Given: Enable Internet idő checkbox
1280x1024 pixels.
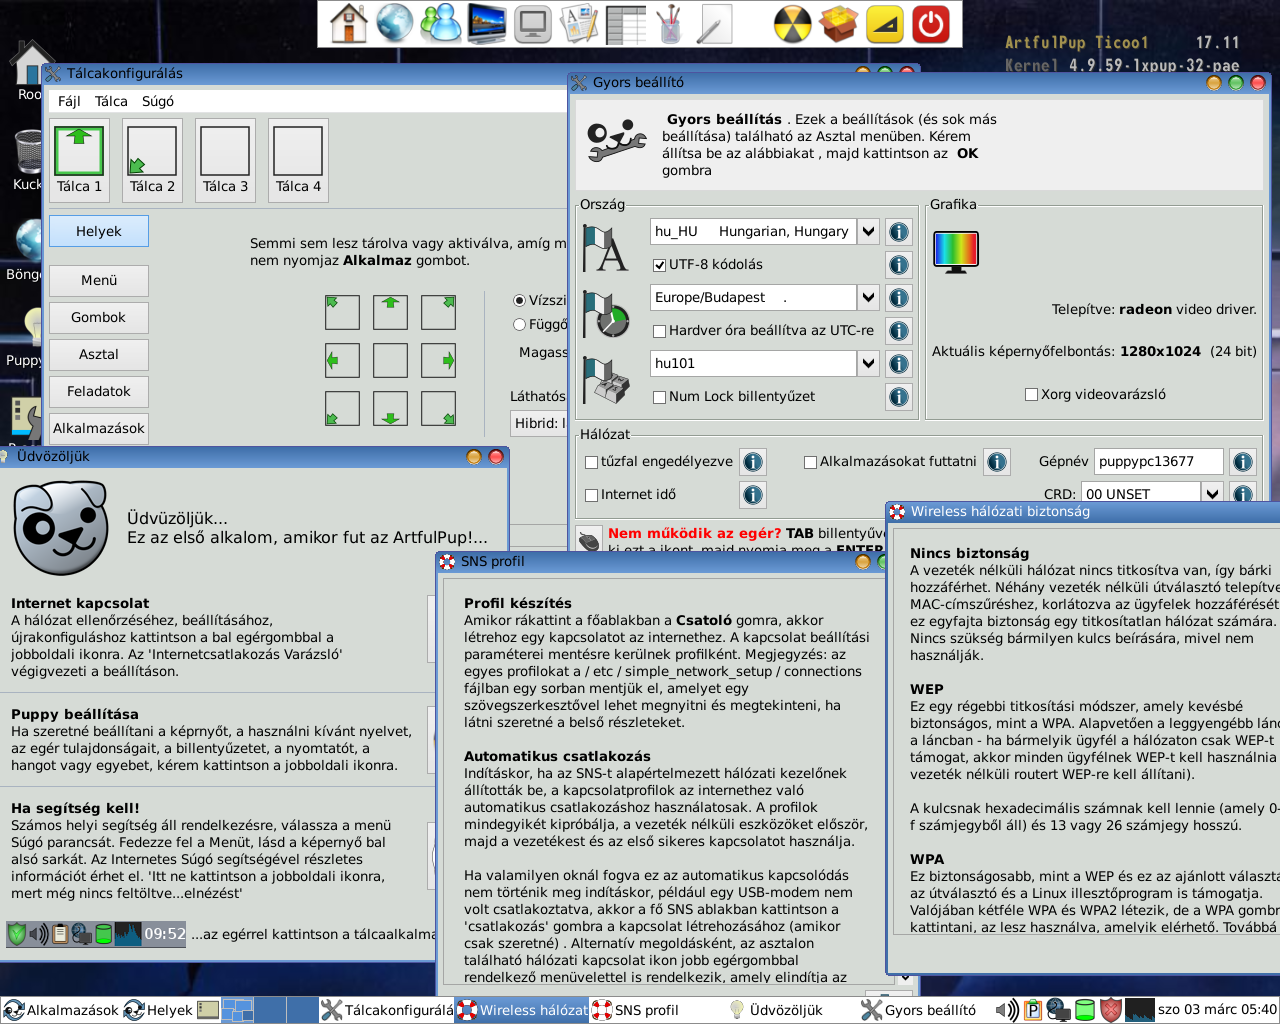Looking at the screenshot, I should coord(591,495).
